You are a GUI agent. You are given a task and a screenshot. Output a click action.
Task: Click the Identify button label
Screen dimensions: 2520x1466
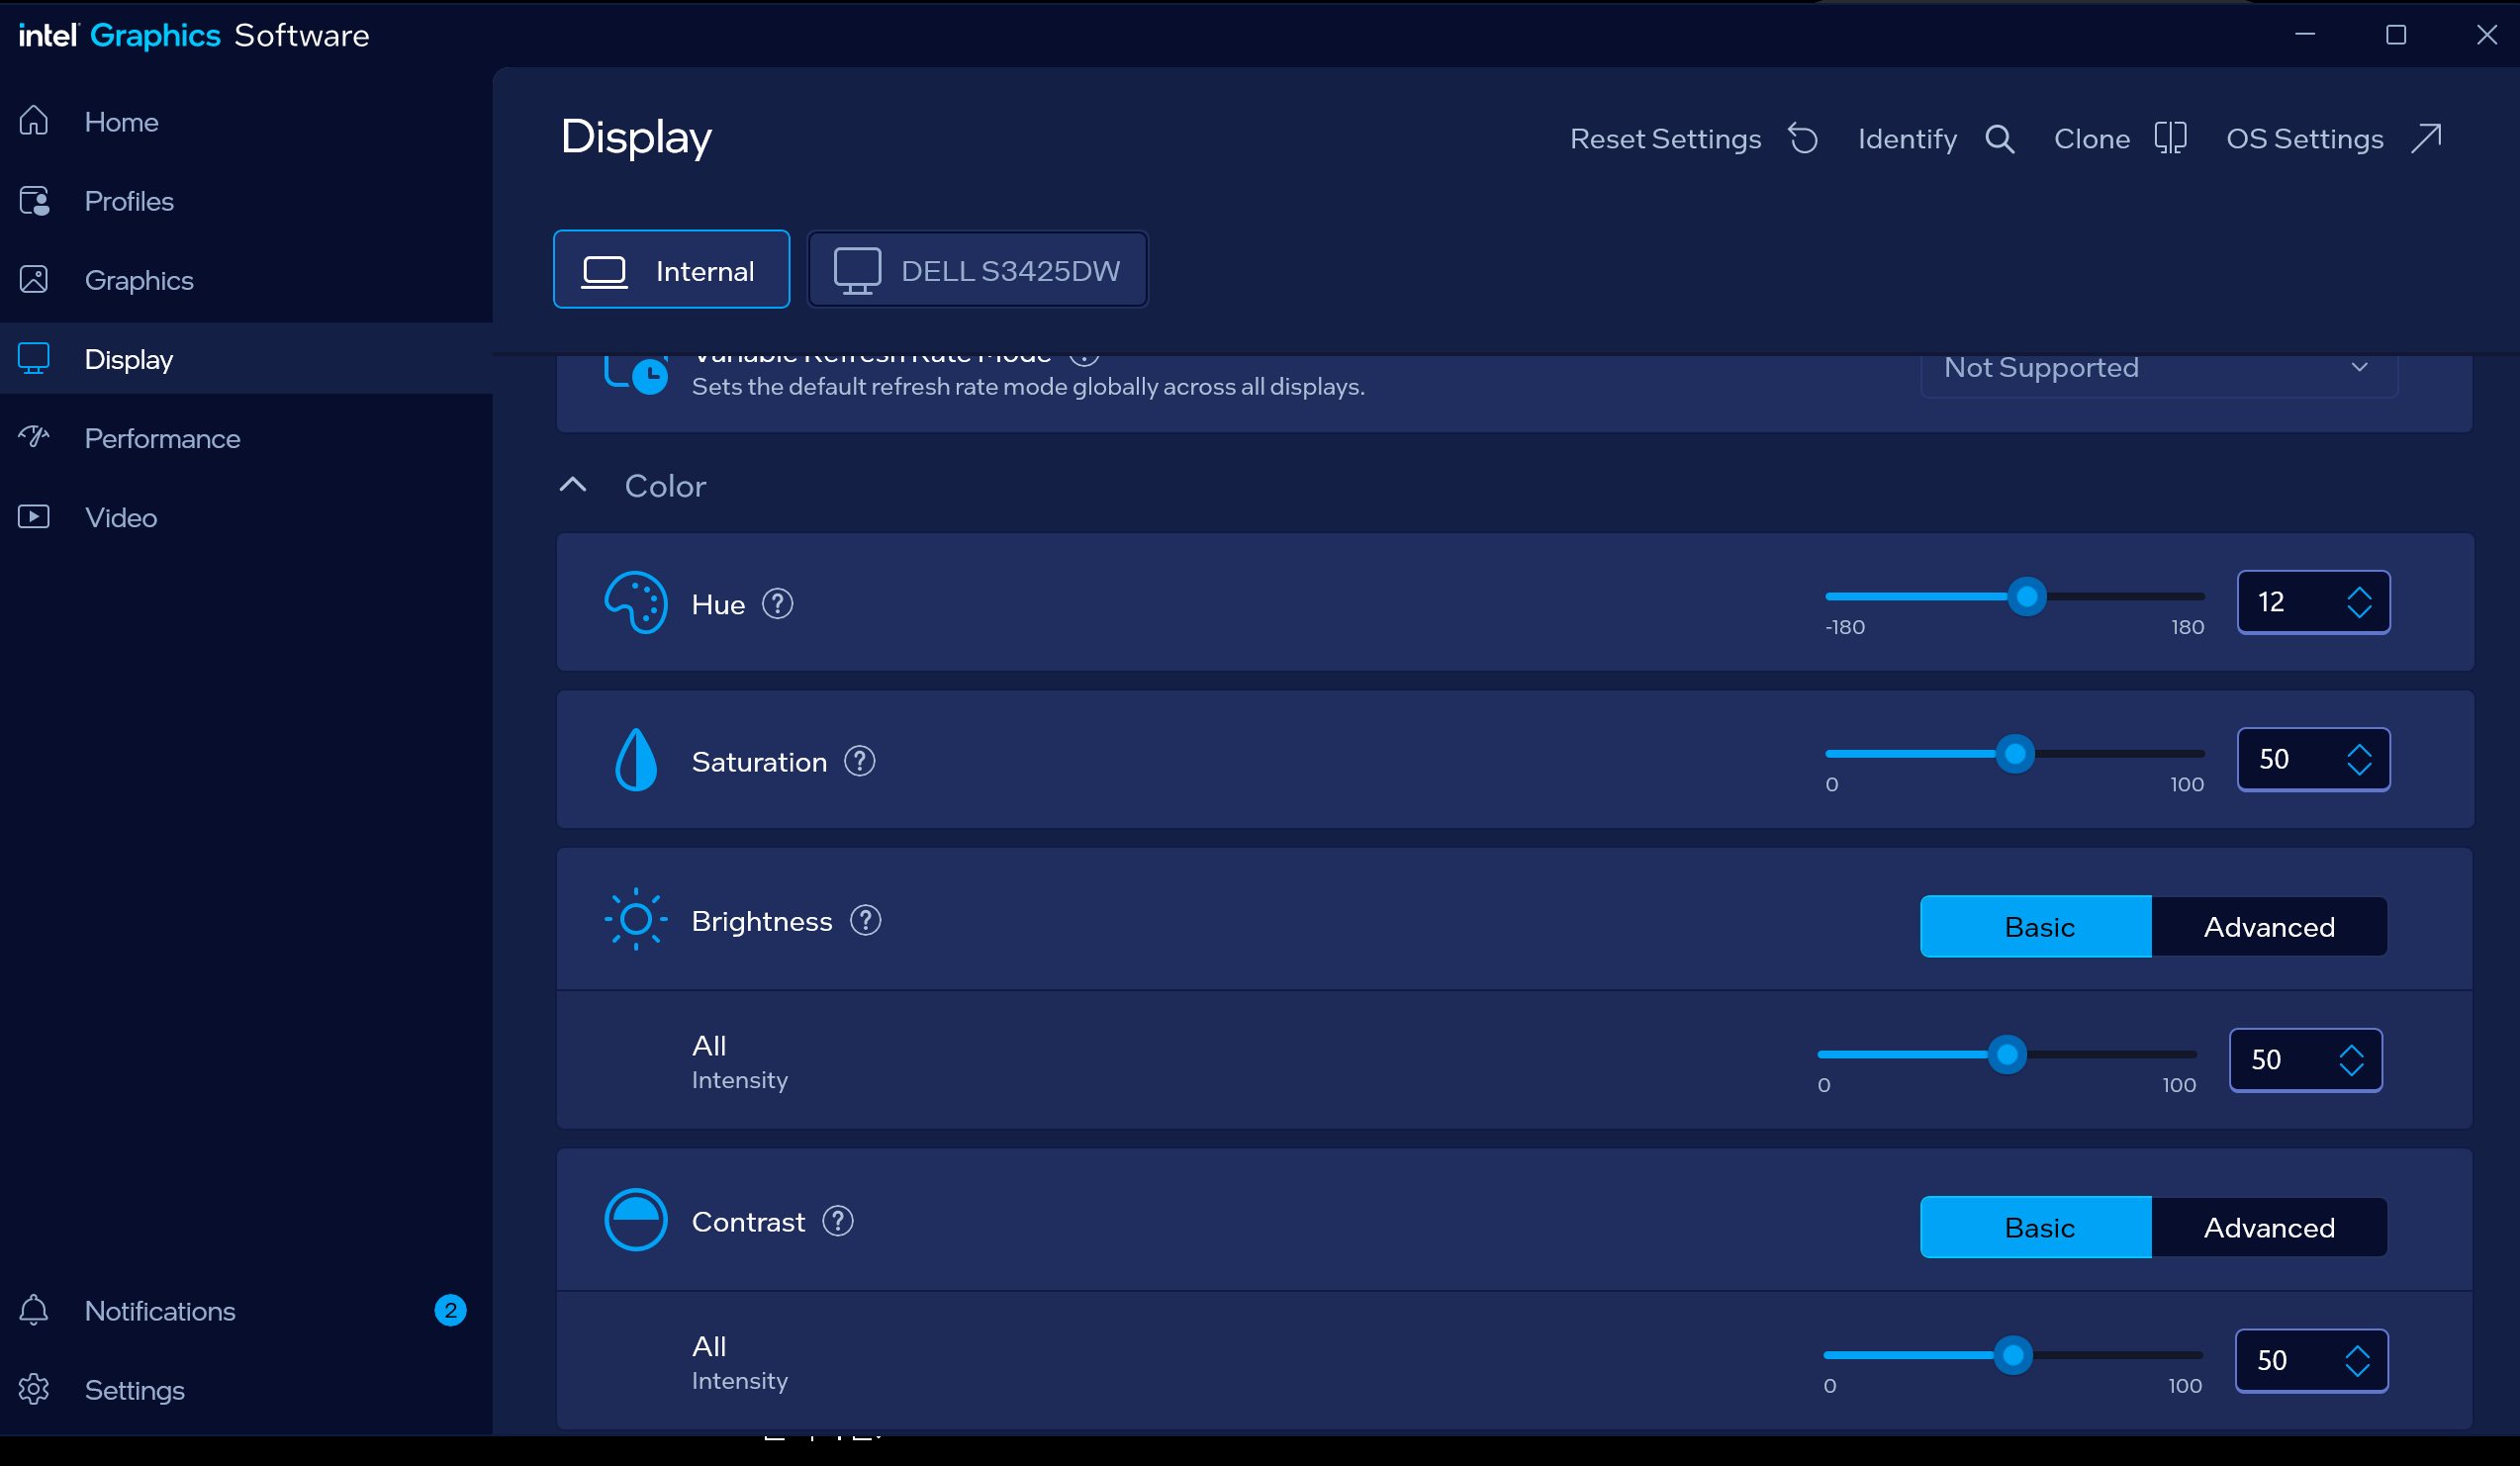tap(1907, 138)
